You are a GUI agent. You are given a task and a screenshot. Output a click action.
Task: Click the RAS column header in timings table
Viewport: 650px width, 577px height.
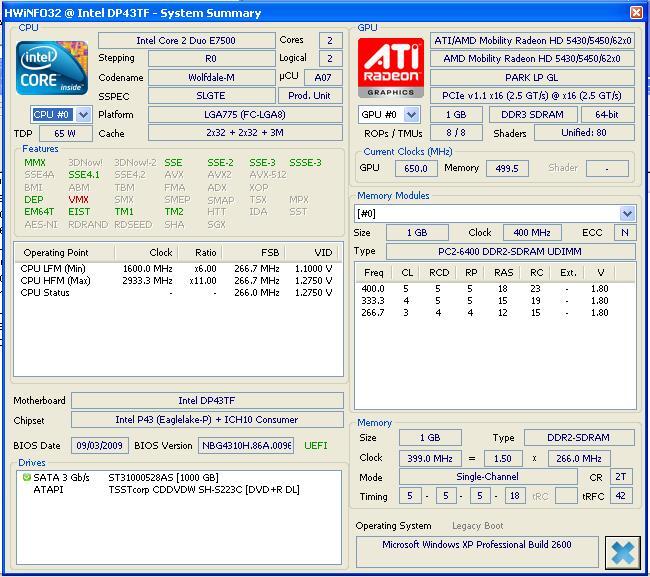(x=503, y=273)
